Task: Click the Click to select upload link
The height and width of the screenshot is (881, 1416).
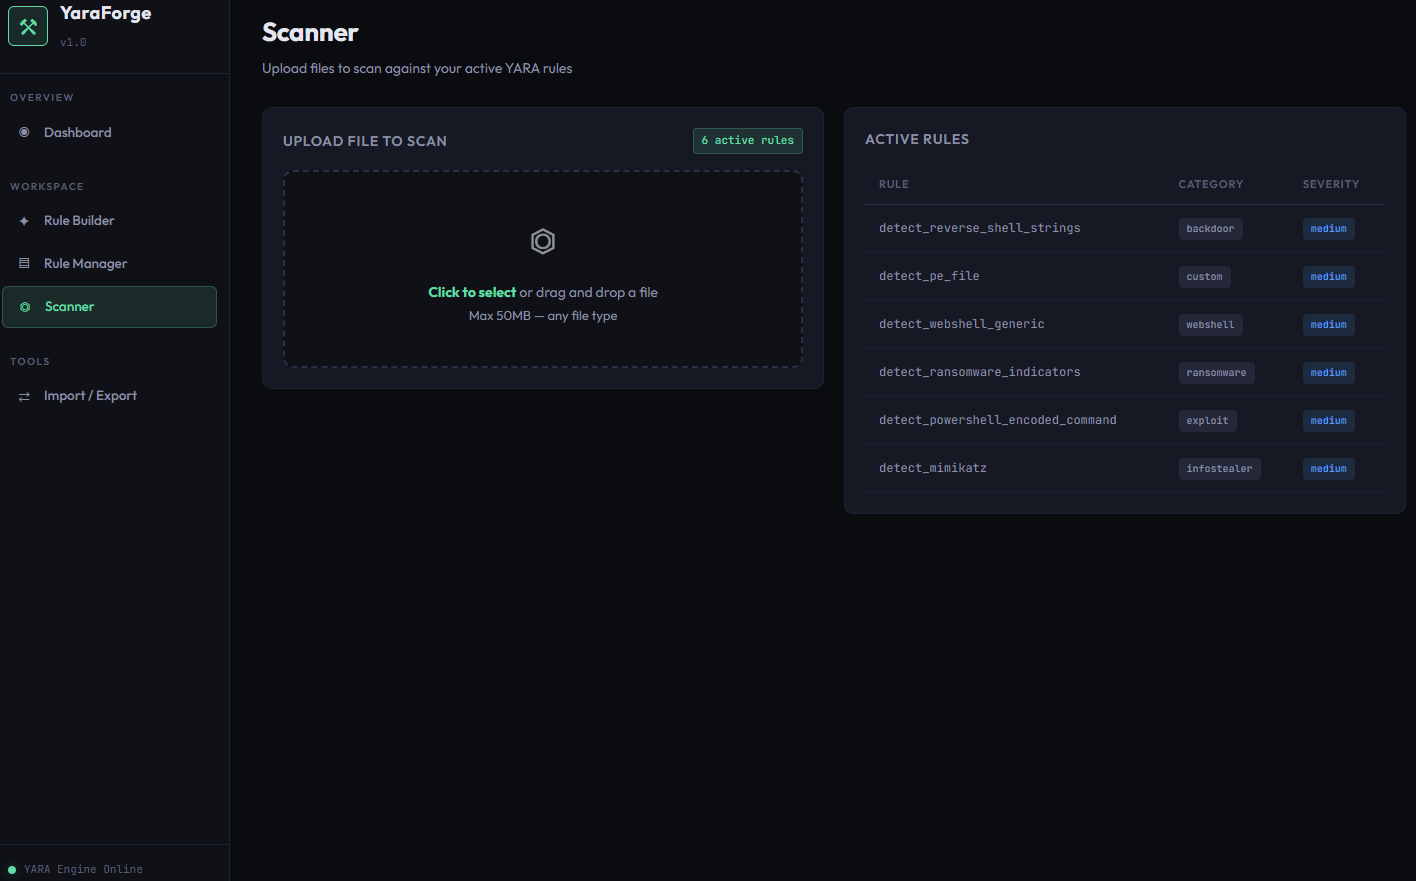Action: click(471, 292)
